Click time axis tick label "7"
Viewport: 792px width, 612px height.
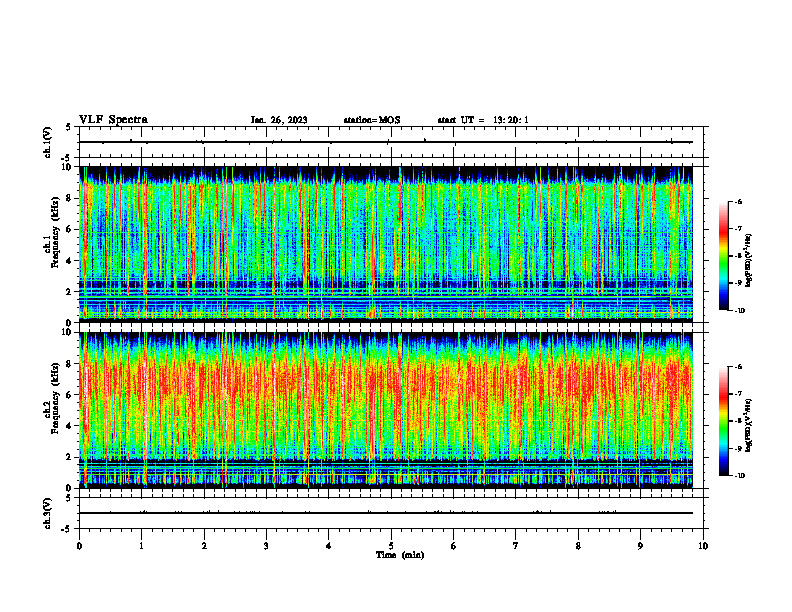point(516,546)
